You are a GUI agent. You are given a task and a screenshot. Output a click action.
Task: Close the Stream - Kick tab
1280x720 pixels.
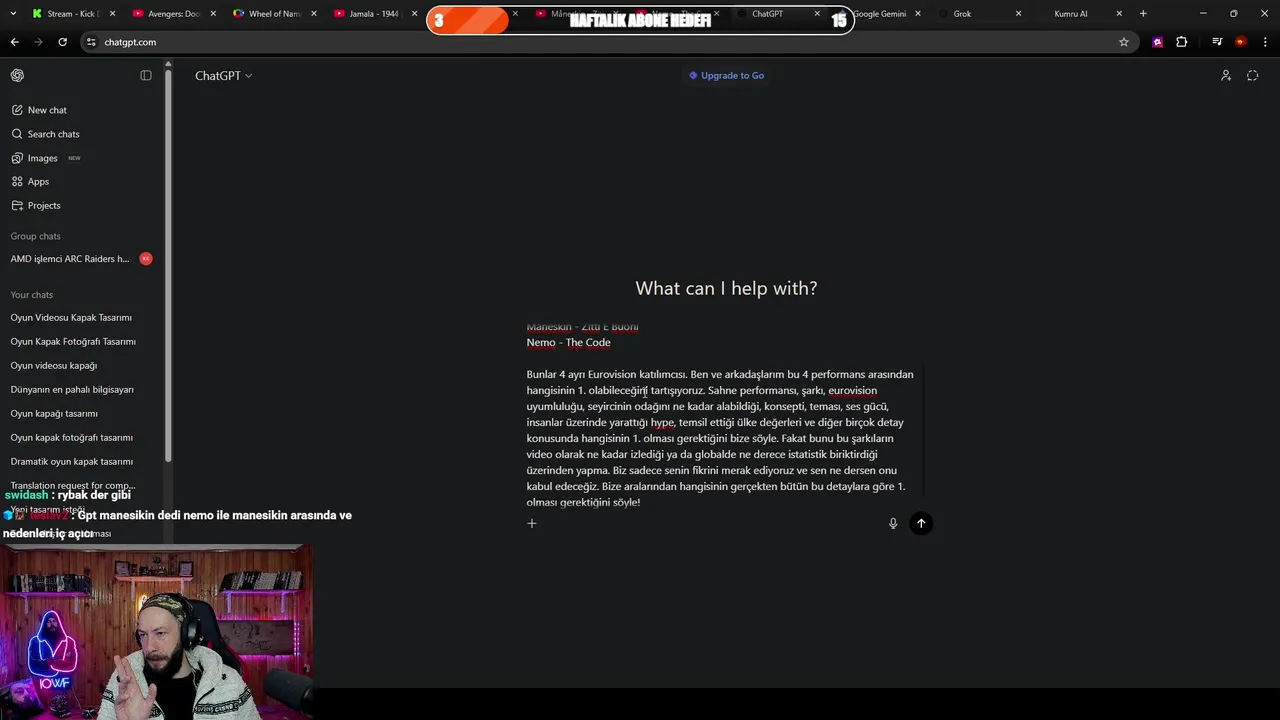coord(112,14)
